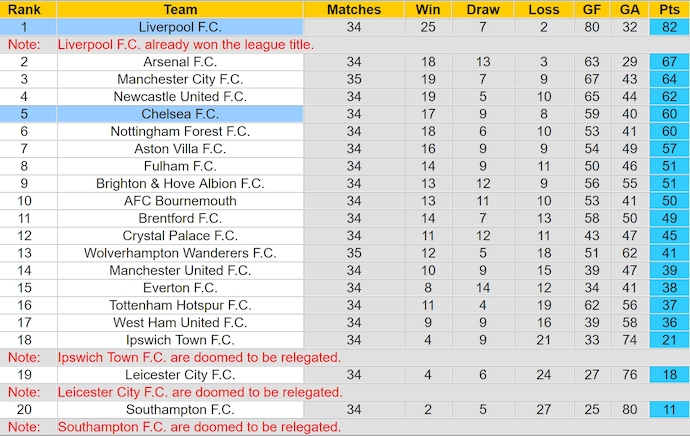Screen dimensions: 690x436
Task: Open the Southampton F.C. team entry
Action: click(180, 409)
